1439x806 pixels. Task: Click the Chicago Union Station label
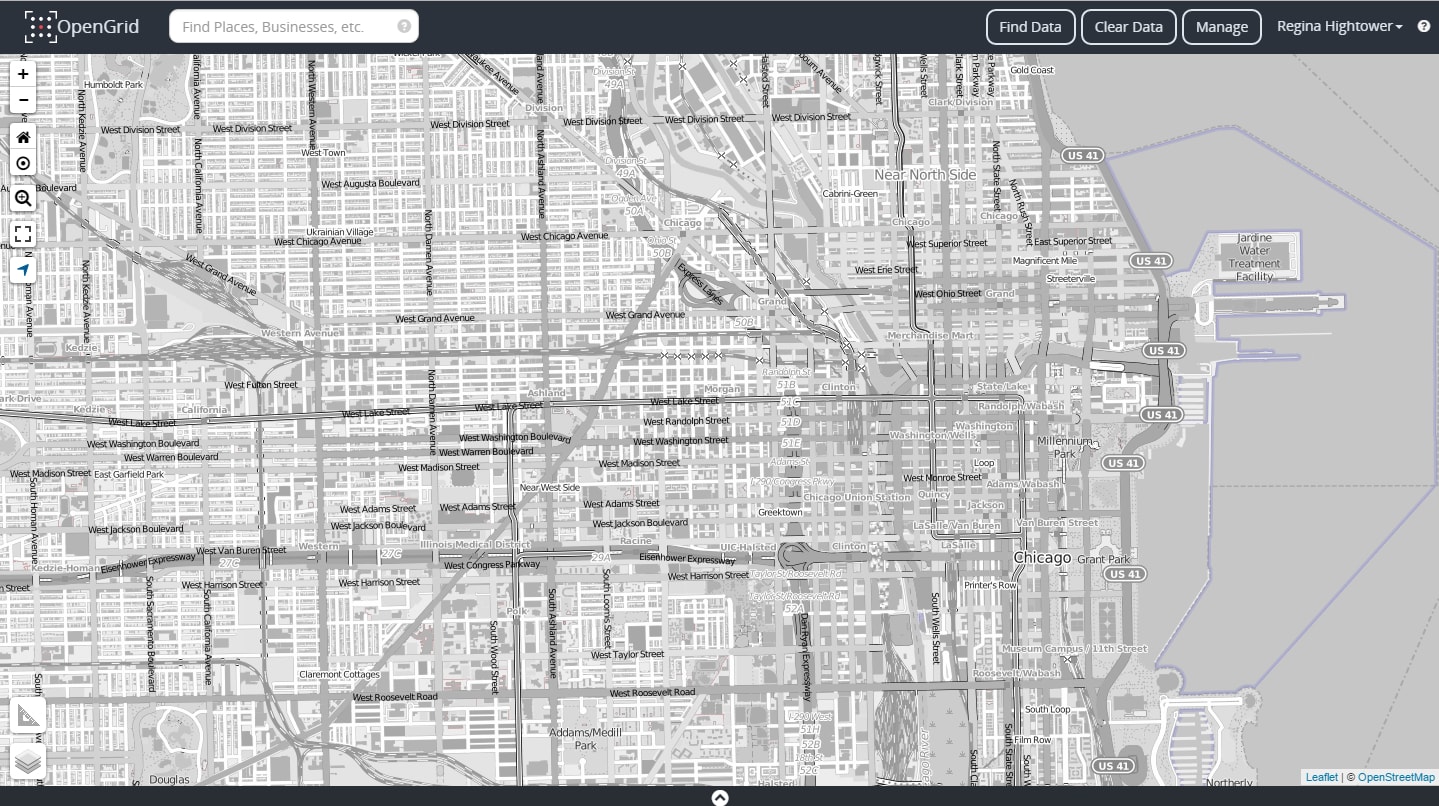tap(857, 497)
